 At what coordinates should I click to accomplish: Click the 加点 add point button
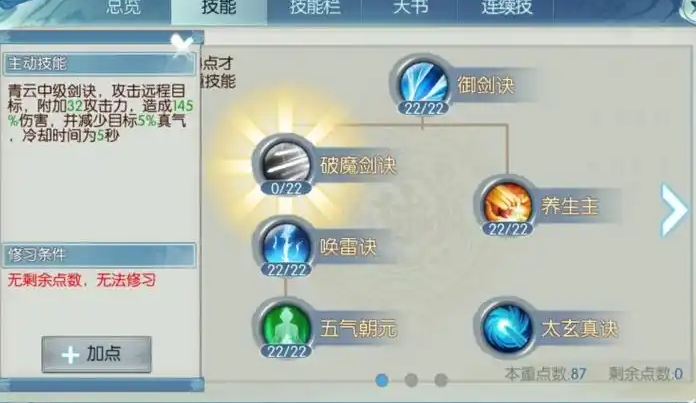click(x=96, y=354)
